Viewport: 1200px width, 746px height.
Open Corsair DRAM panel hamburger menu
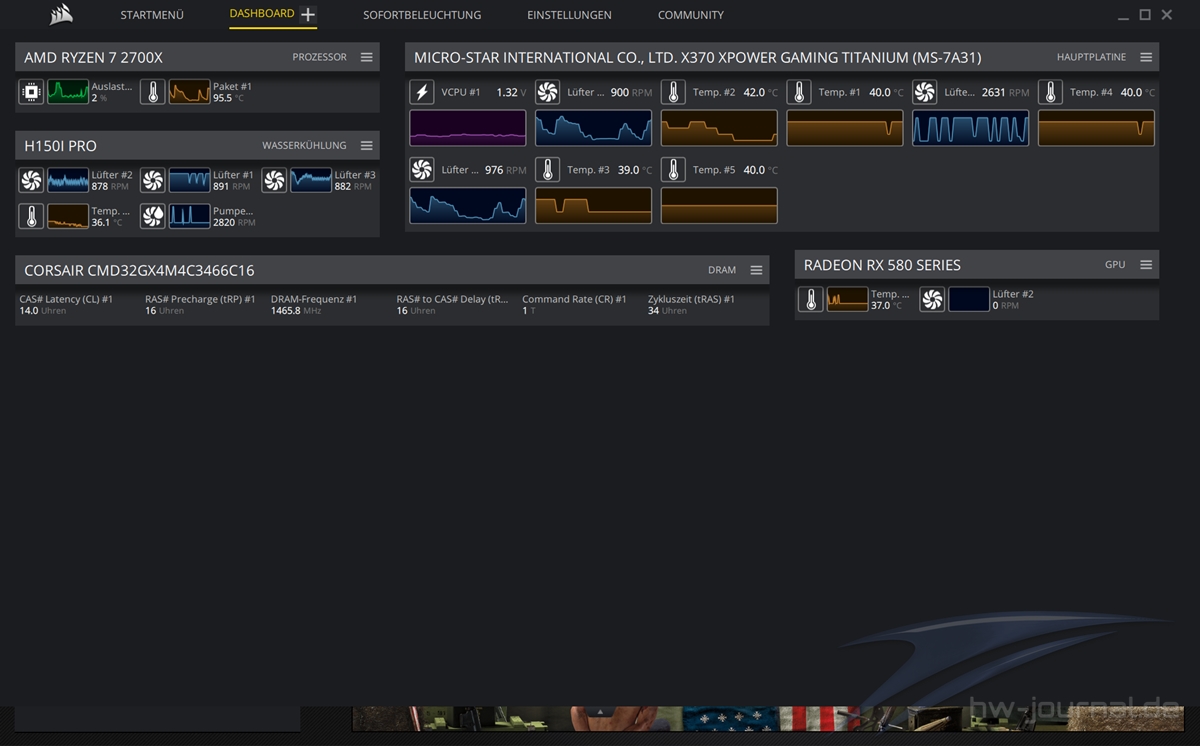coord(756,270)
